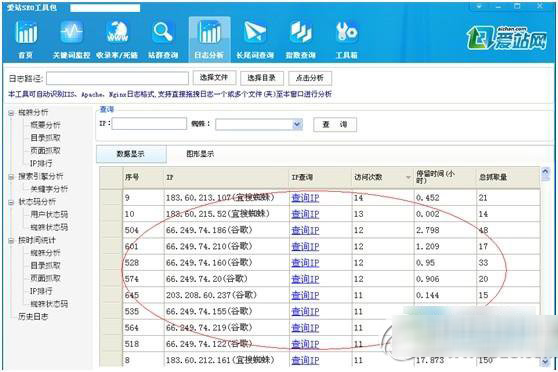Click the 停留时间(小时) column header
558x372 pixels.
pos(445,177)
